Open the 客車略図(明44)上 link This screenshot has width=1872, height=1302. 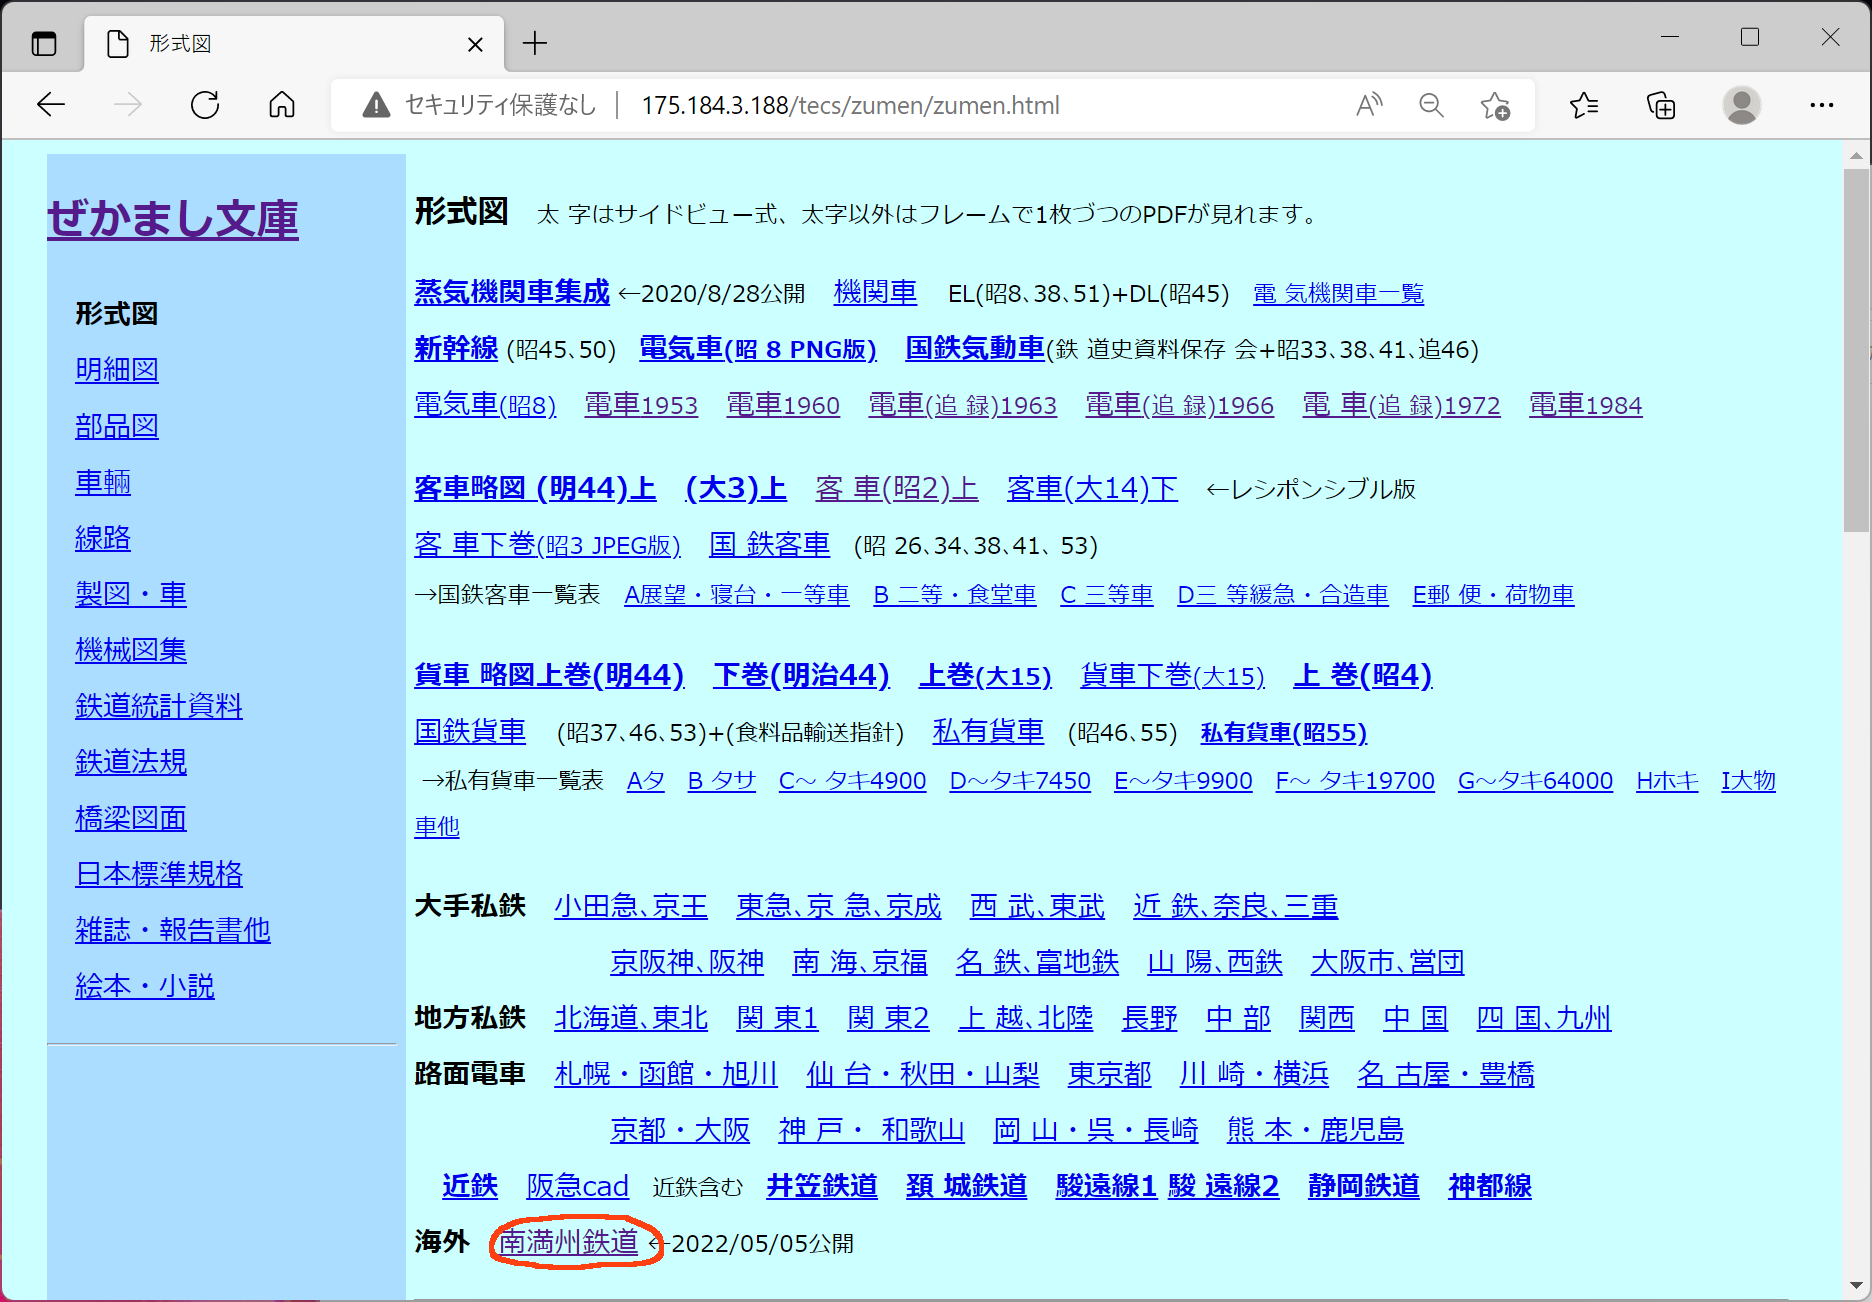(x=535, y=488)
